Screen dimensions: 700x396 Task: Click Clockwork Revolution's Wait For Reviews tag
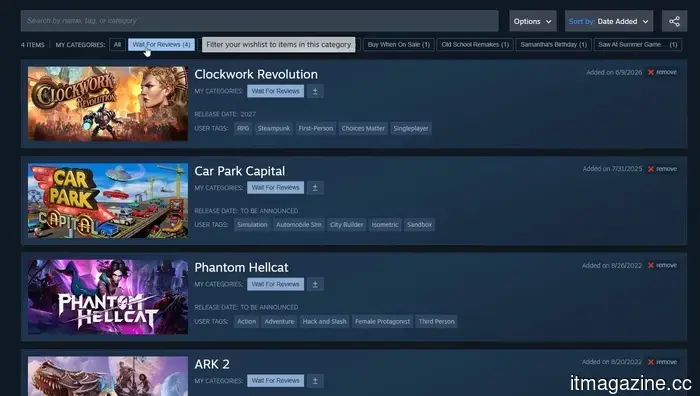(x=275, y=91)
